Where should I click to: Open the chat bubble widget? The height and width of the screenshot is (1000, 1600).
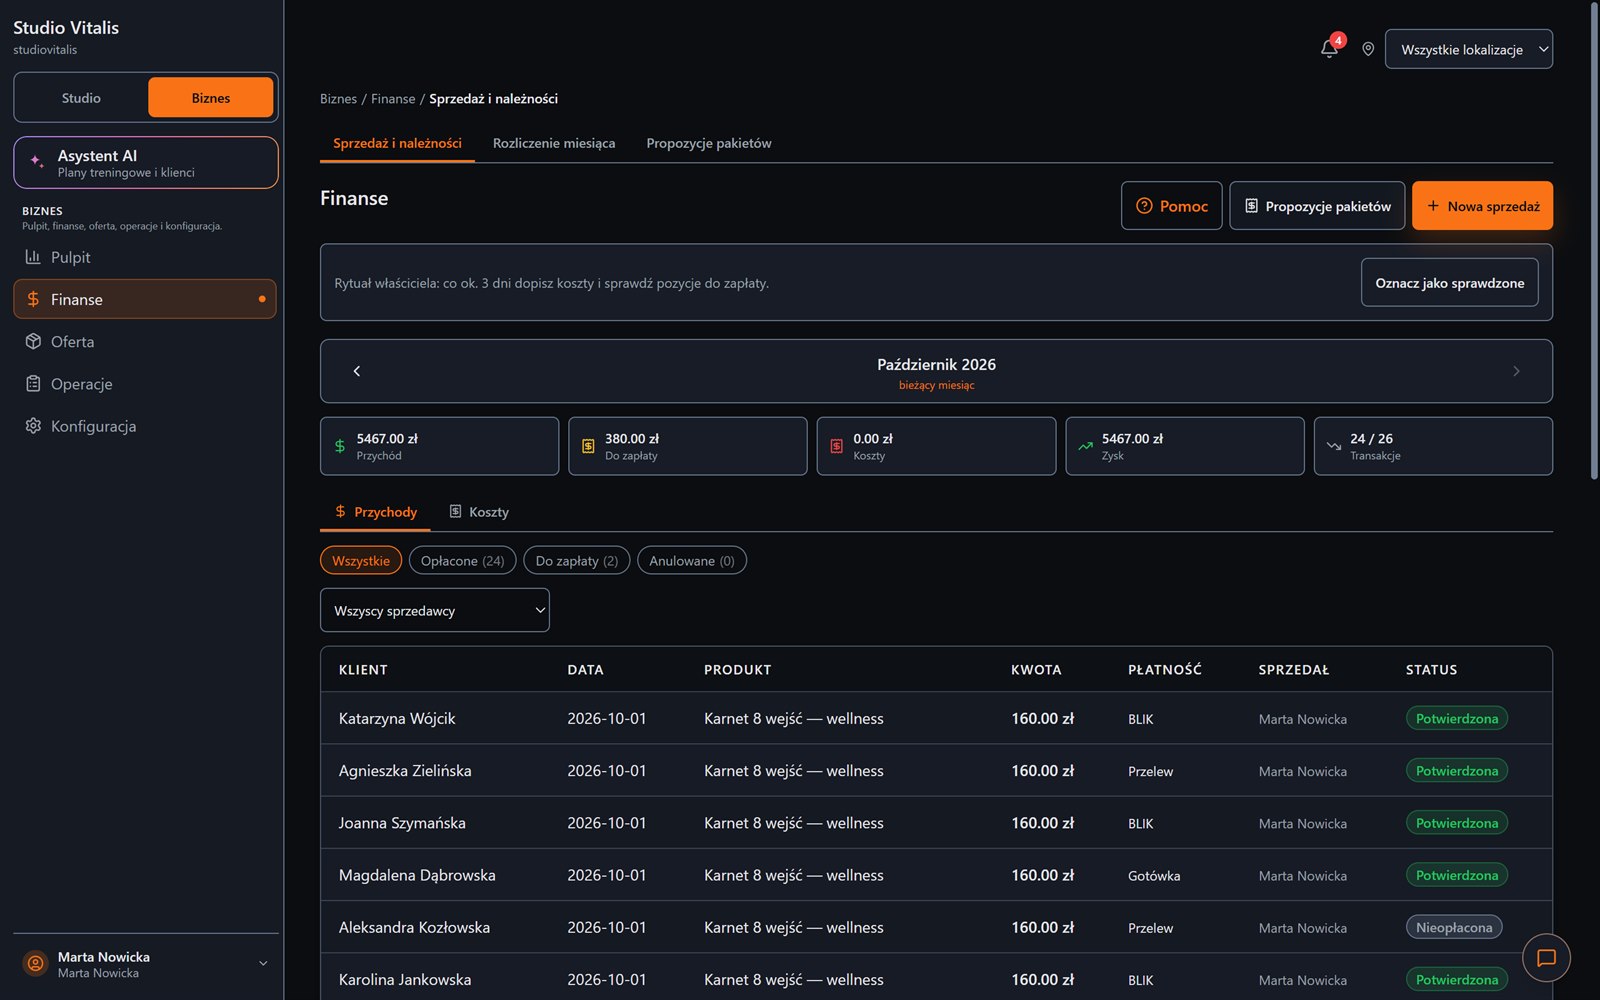[x=1546, y=958]
